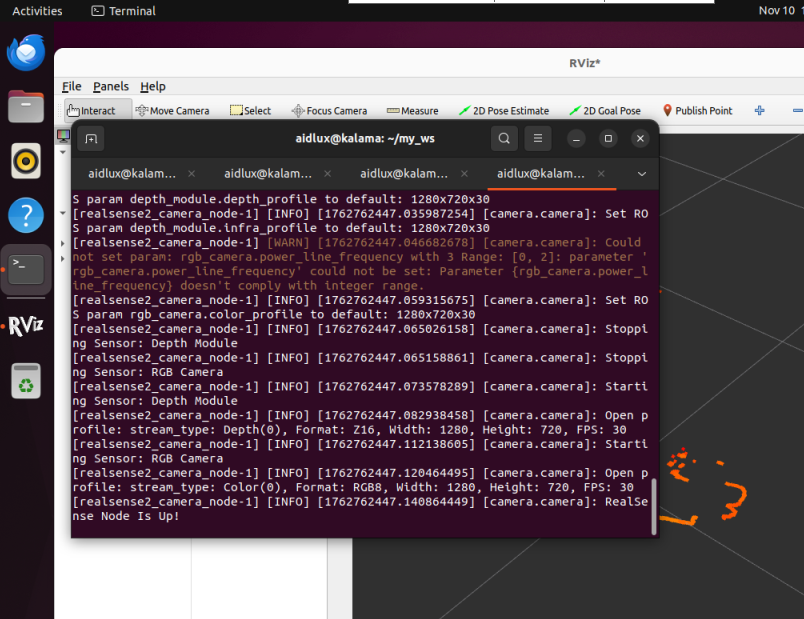Open the RViz File menu
Viewport: 804px width, 619px height.
(x=71, y=86)
